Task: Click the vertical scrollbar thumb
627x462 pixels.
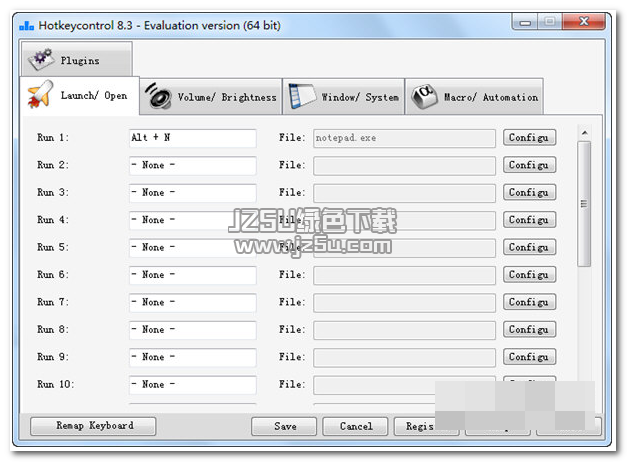Action: pos(584,204)
